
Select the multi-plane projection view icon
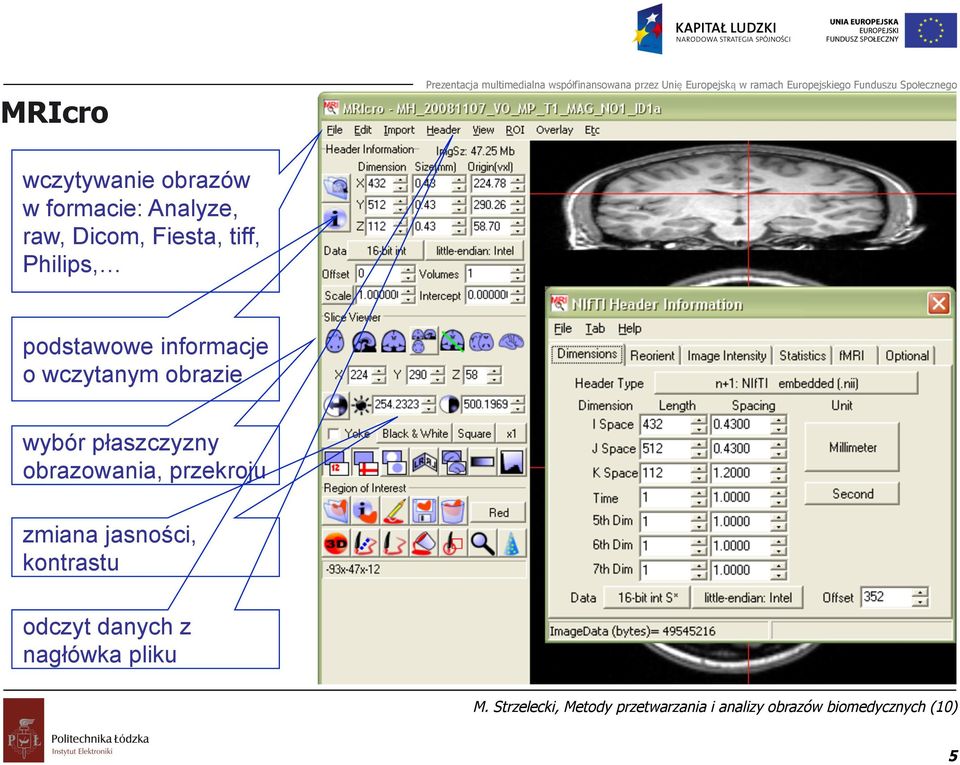[424, 341]
